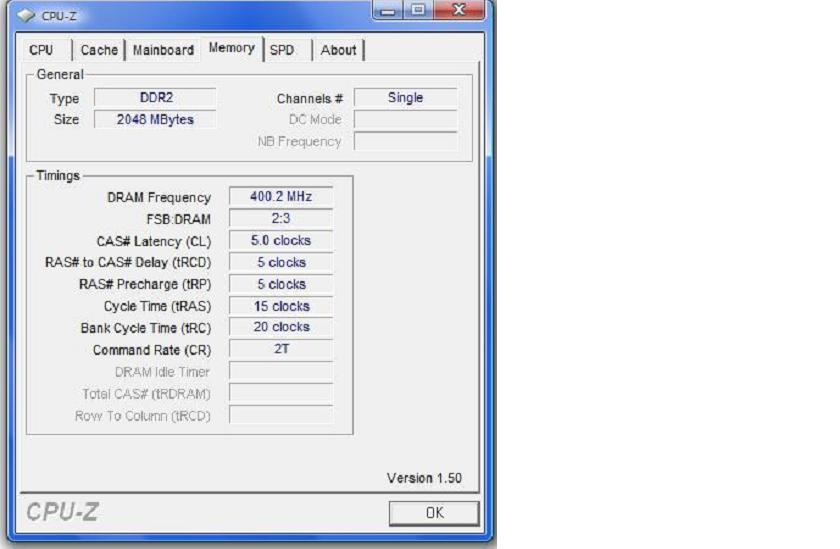
Task: Click the DRAM Frequency label
Action: 159,198
